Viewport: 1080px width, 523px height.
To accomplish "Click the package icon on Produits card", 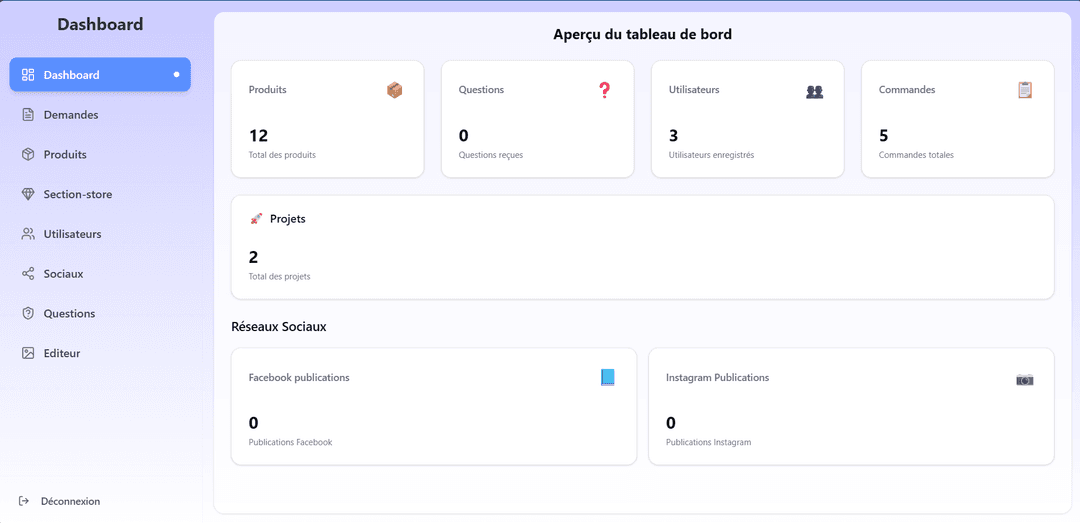I will [x=394, y=90].
